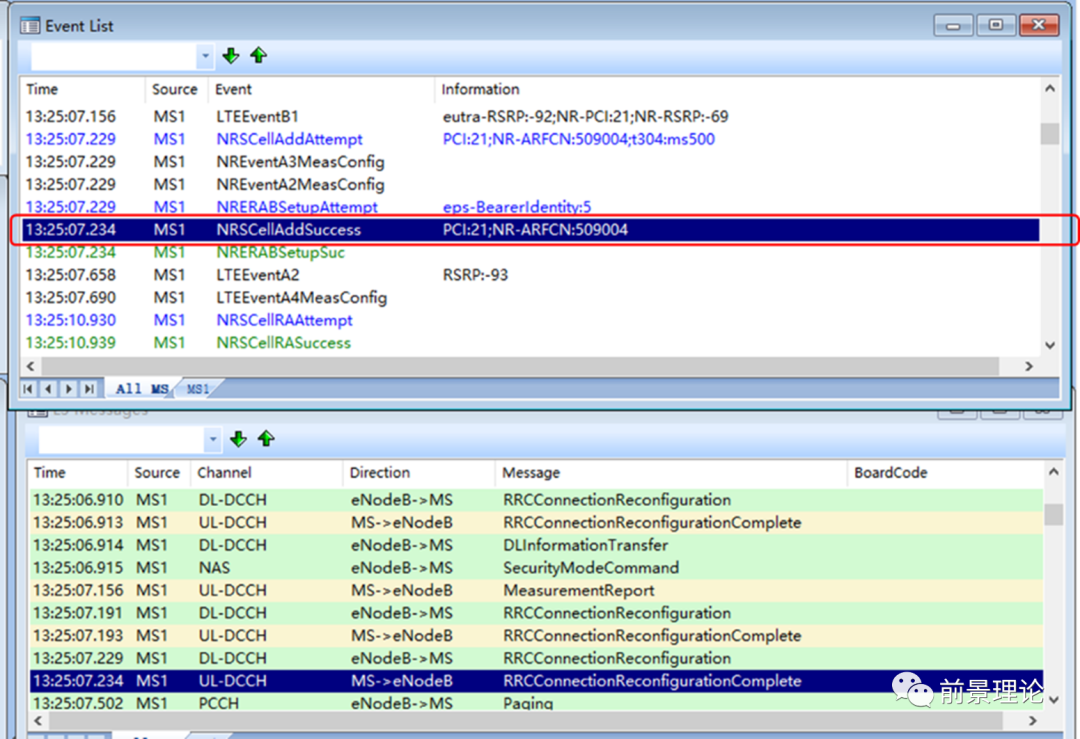Click Event List vertical scrollbar down arrow
The height and width of the screenshot is (739, 1080).
1050,345
